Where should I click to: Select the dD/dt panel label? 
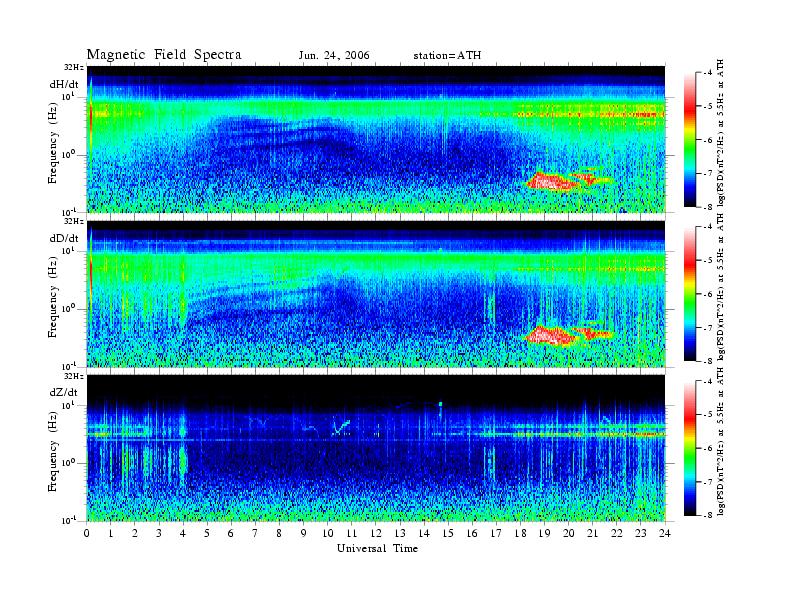pos(64,238)
